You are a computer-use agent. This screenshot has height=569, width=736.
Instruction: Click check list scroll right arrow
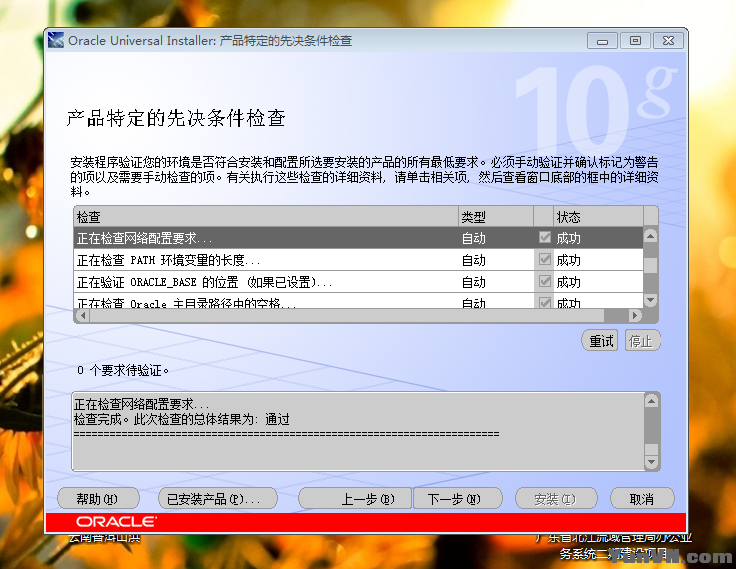click(635, 315)
